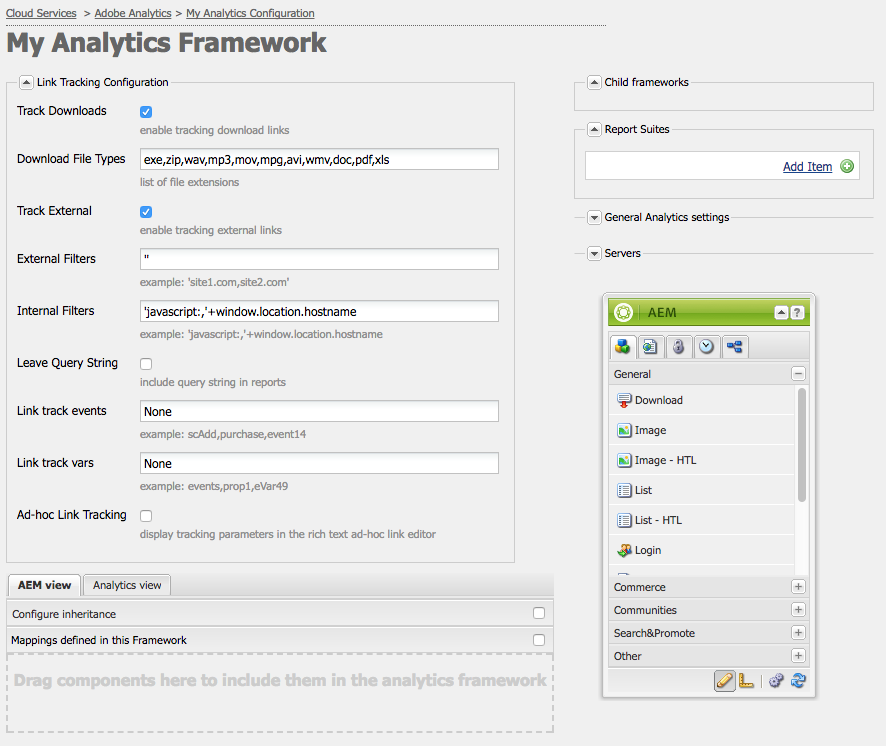Collapse the Child frameworks section
886x746 pixels.
(594, 83)
